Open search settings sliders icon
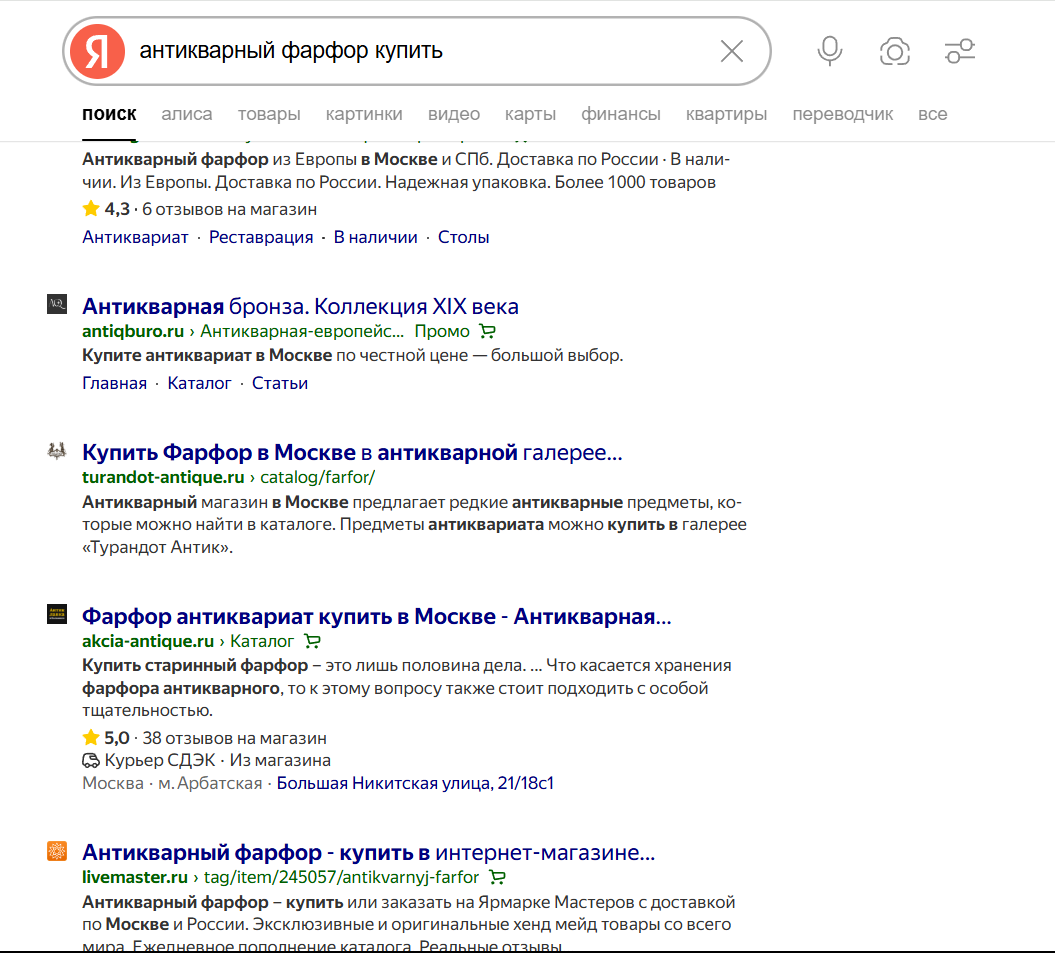This screenshot has width=1055, height=953. point(960,51)
